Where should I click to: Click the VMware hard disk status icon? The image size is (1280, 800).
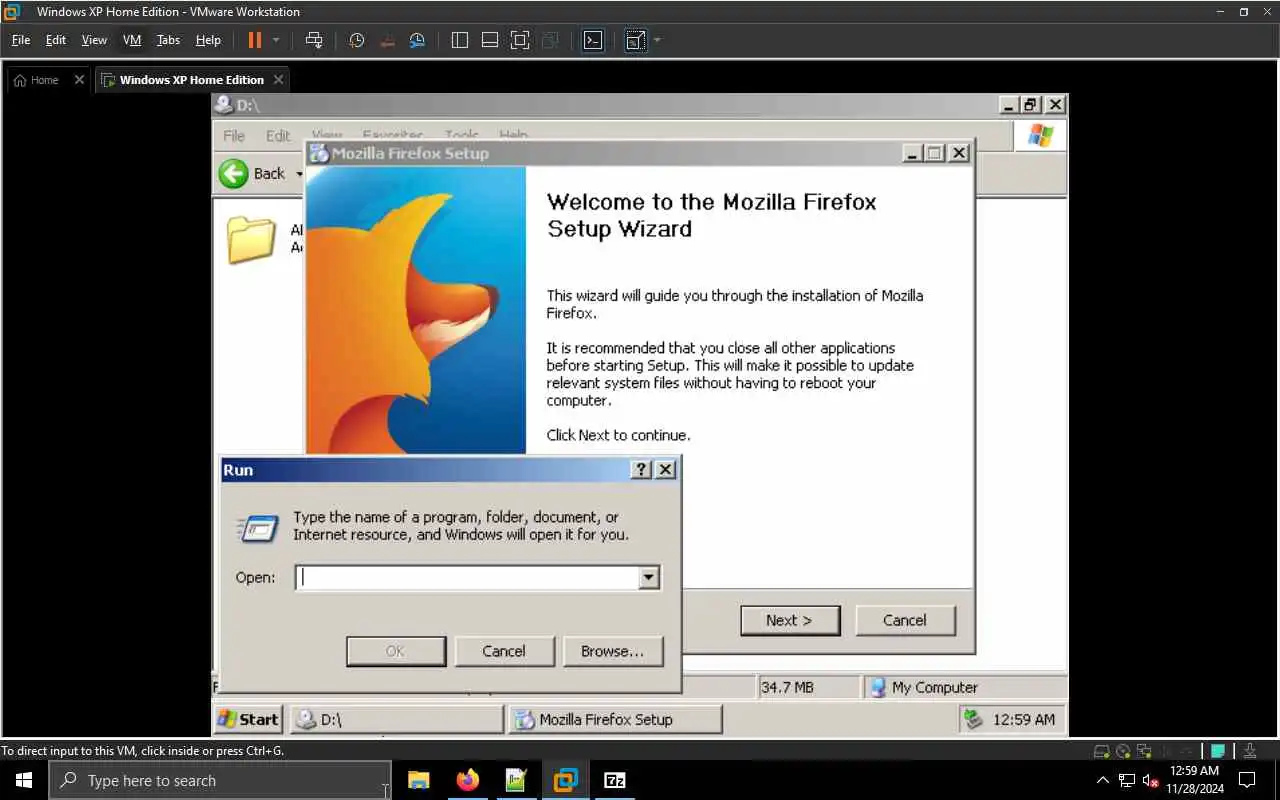1101,751
